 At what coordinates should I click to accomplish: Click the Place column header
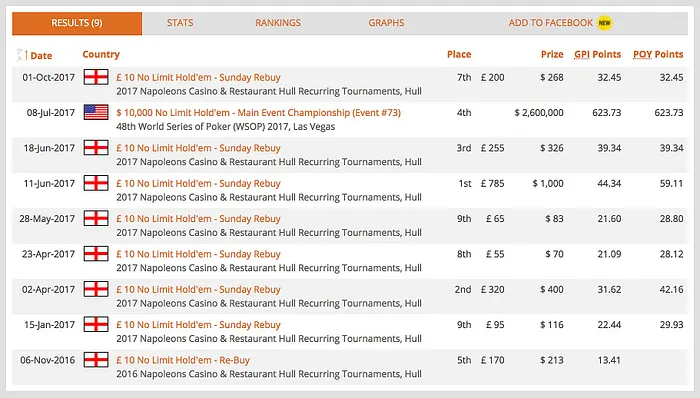pyautogui.click(x=459, y=54)
